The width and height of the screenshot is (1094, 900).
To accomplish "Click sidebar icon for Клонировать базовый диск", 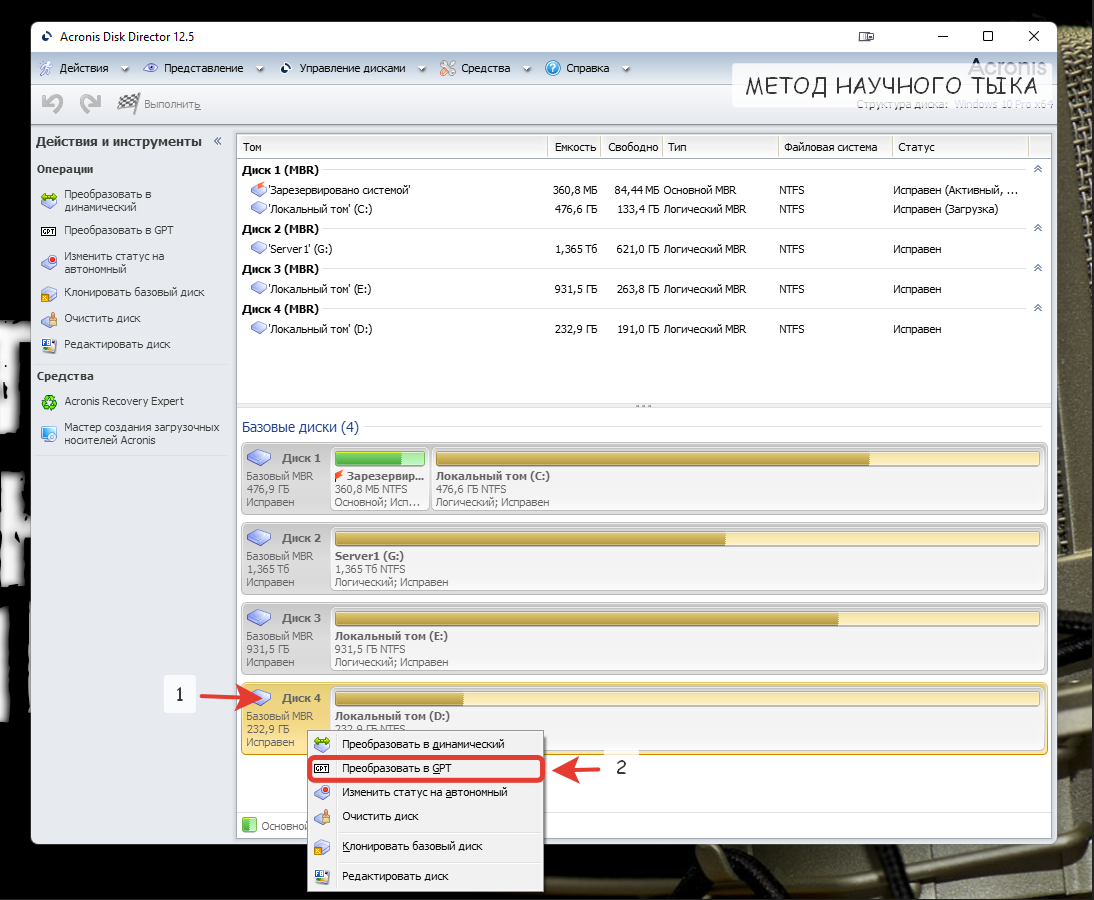I will [x=49, y=294].
